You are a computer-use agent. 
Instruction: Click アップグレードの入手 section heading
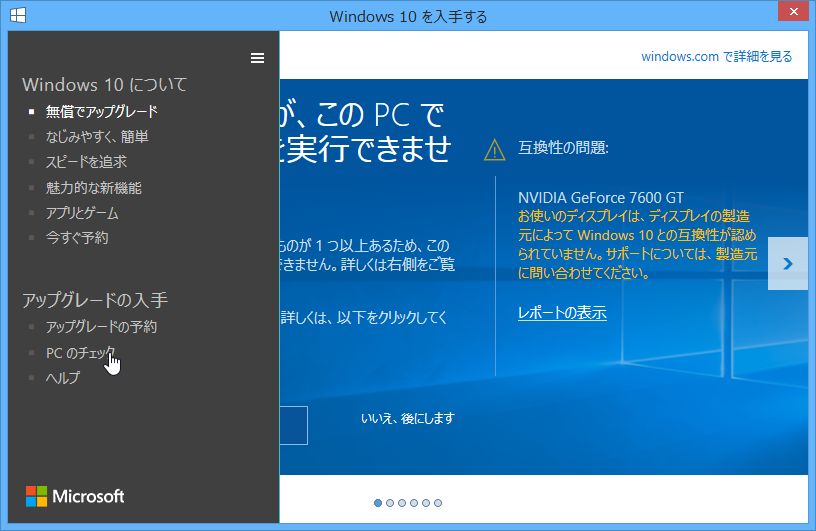(x=95, y=300)
